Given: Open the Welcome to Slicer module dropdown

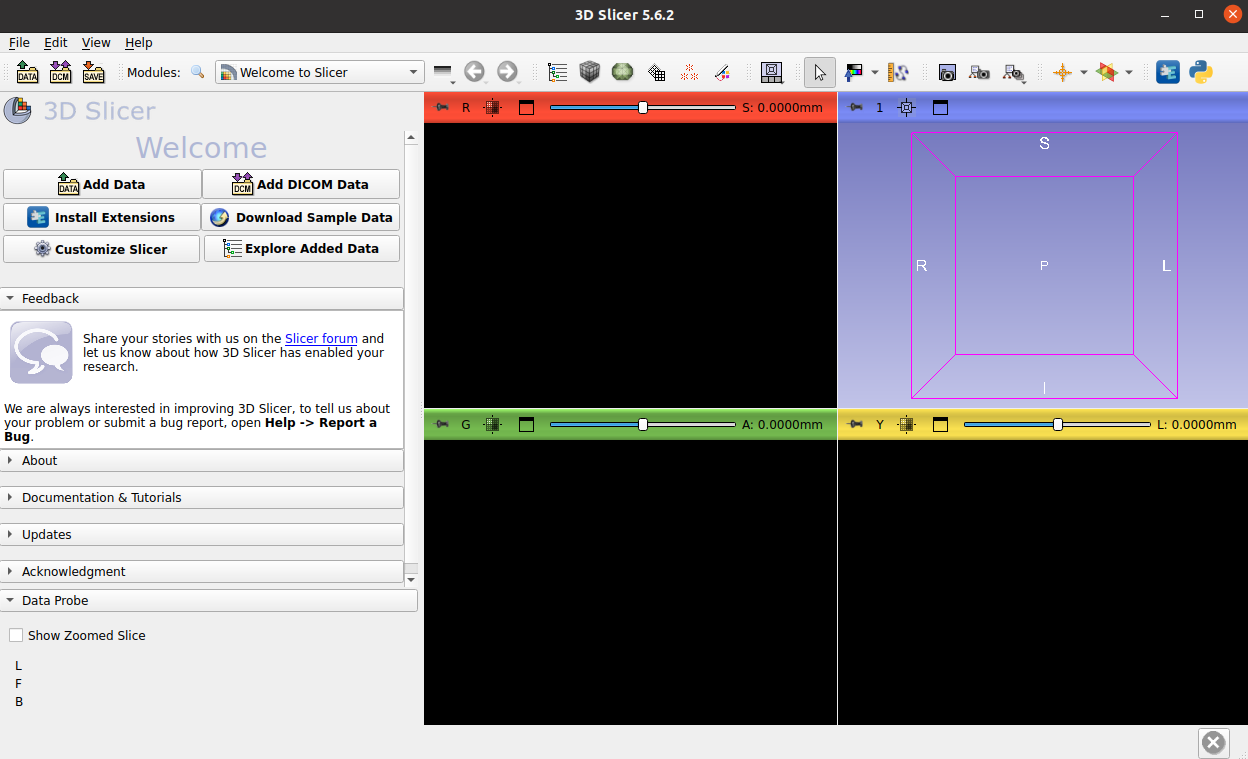Looking at the screenshot, I should (x=320, y=72).
